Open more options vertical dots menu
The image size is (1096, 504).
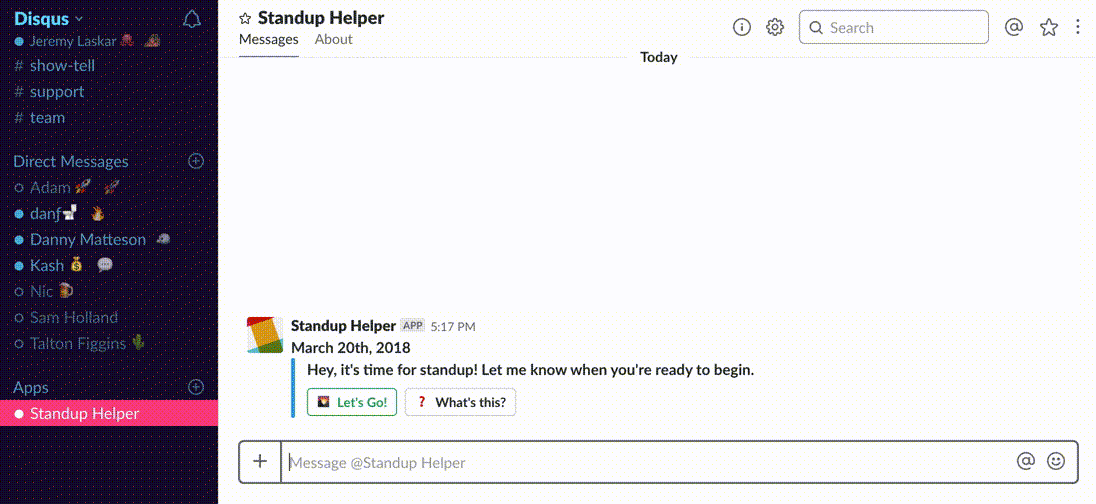(1078, 27)
